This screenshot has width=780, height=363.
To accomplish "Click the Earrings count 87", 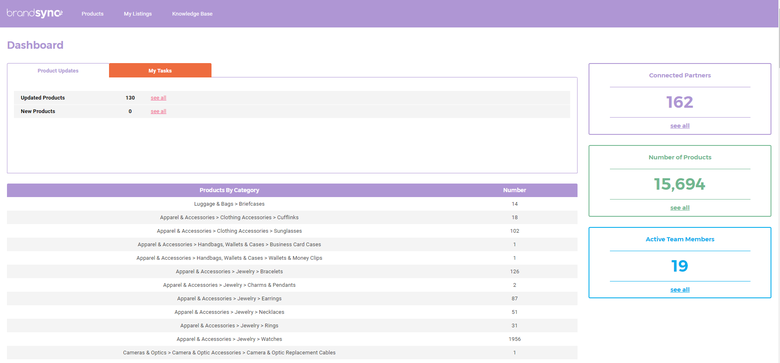I will [x=514, y=298].
